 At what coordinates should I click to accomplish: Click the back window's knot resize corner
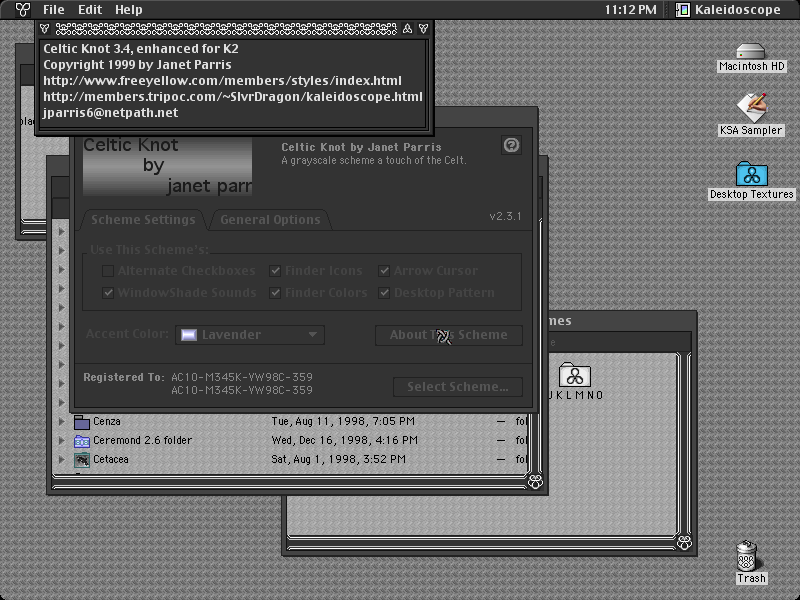[x=684, y=542]
